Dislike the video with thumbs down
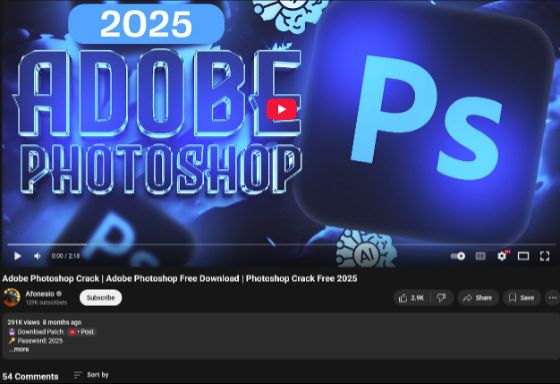The image size is (560, 384). tap(442, 298)
